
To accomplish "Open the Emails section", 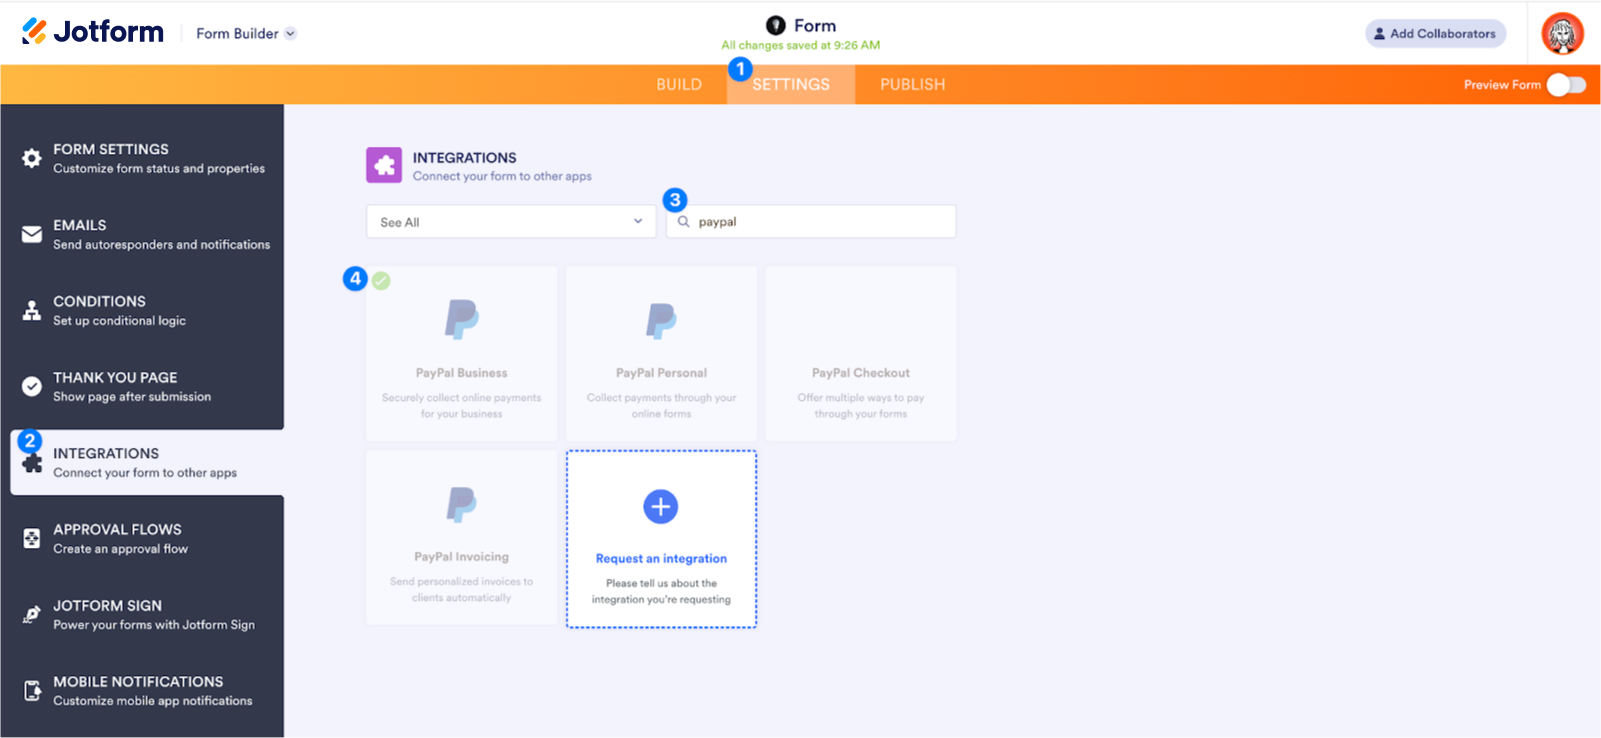I will point(142,234).
